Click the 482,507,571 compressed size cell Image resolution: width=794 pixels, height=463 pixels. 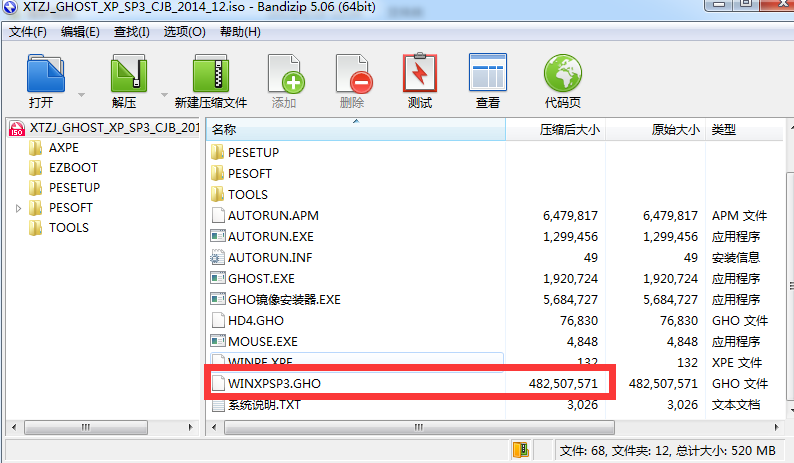(563, 384)
